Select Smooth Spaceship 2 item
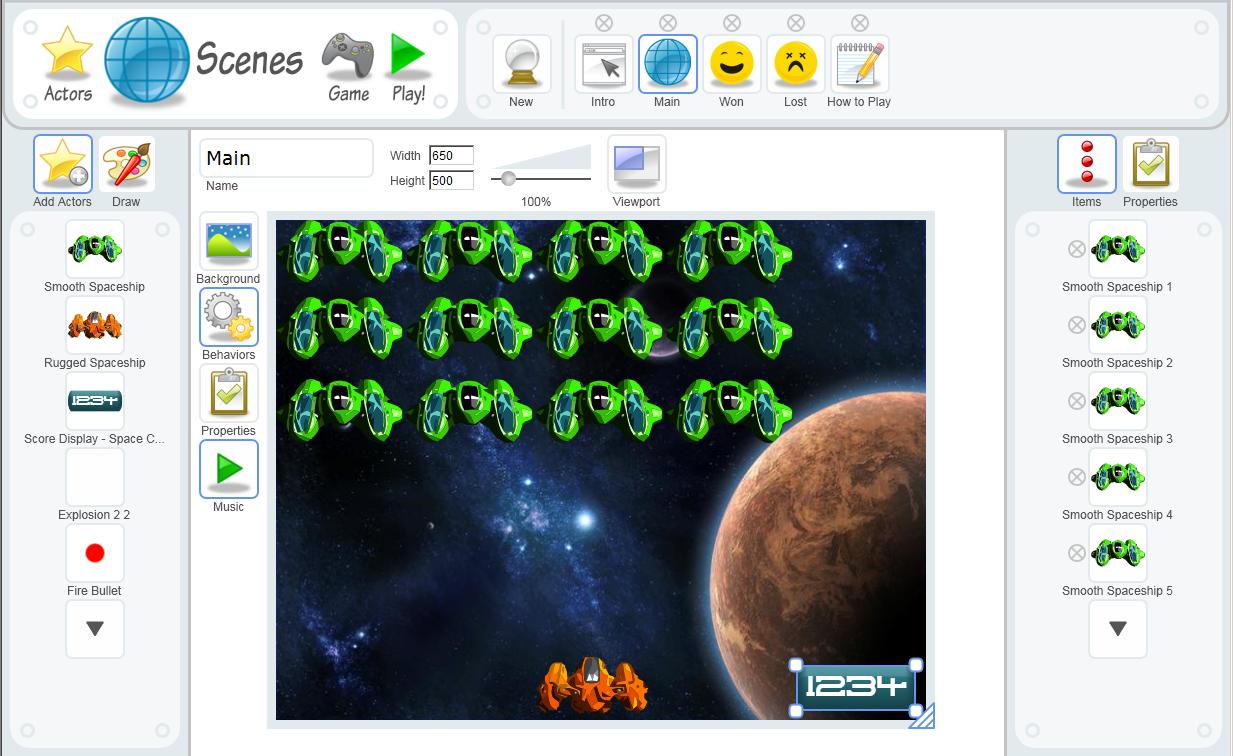The width and height of the screenshot is (1233, 756). coord(1118,325)
